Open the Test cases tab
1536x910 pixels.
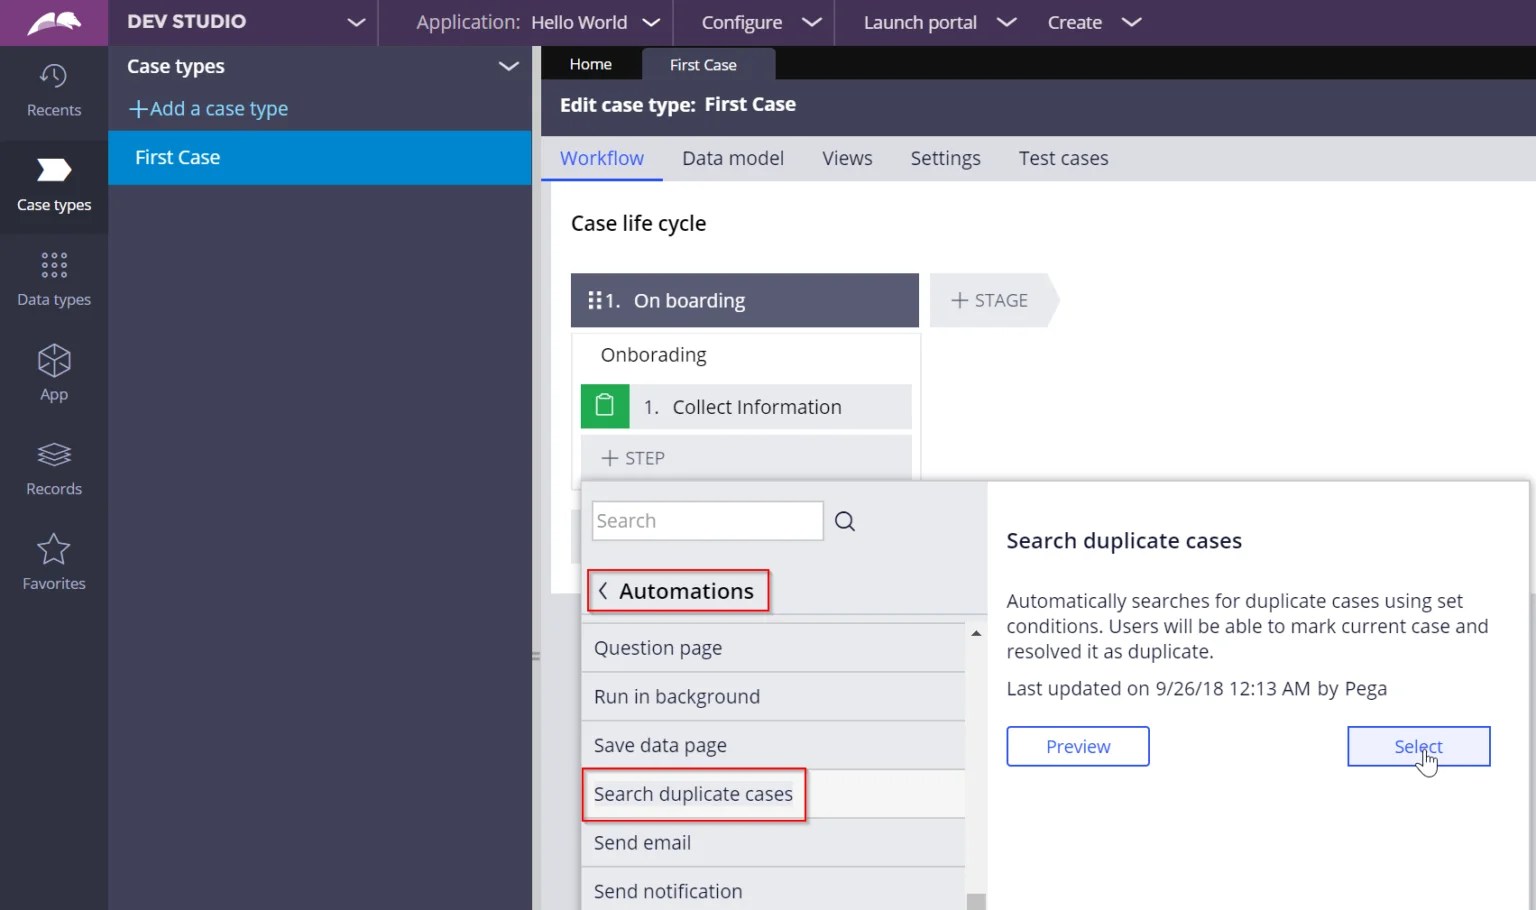tap(1063, 158)
